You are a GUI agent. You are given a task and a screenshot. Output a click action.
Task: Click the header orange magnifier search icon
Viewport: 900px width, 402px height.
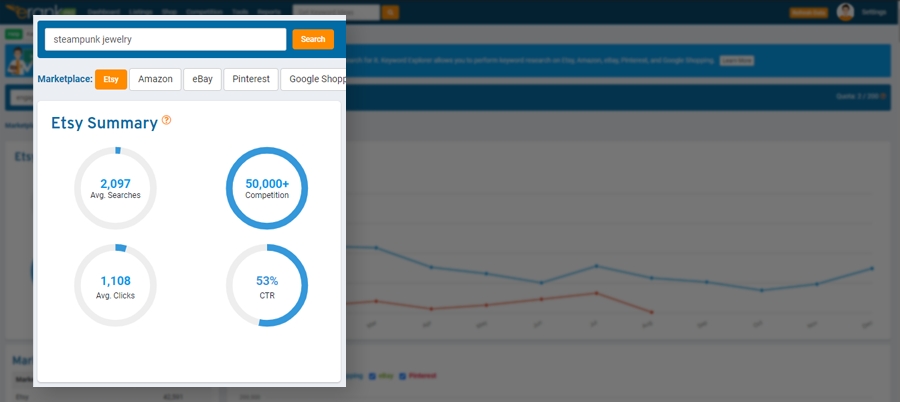coord(390,12)
